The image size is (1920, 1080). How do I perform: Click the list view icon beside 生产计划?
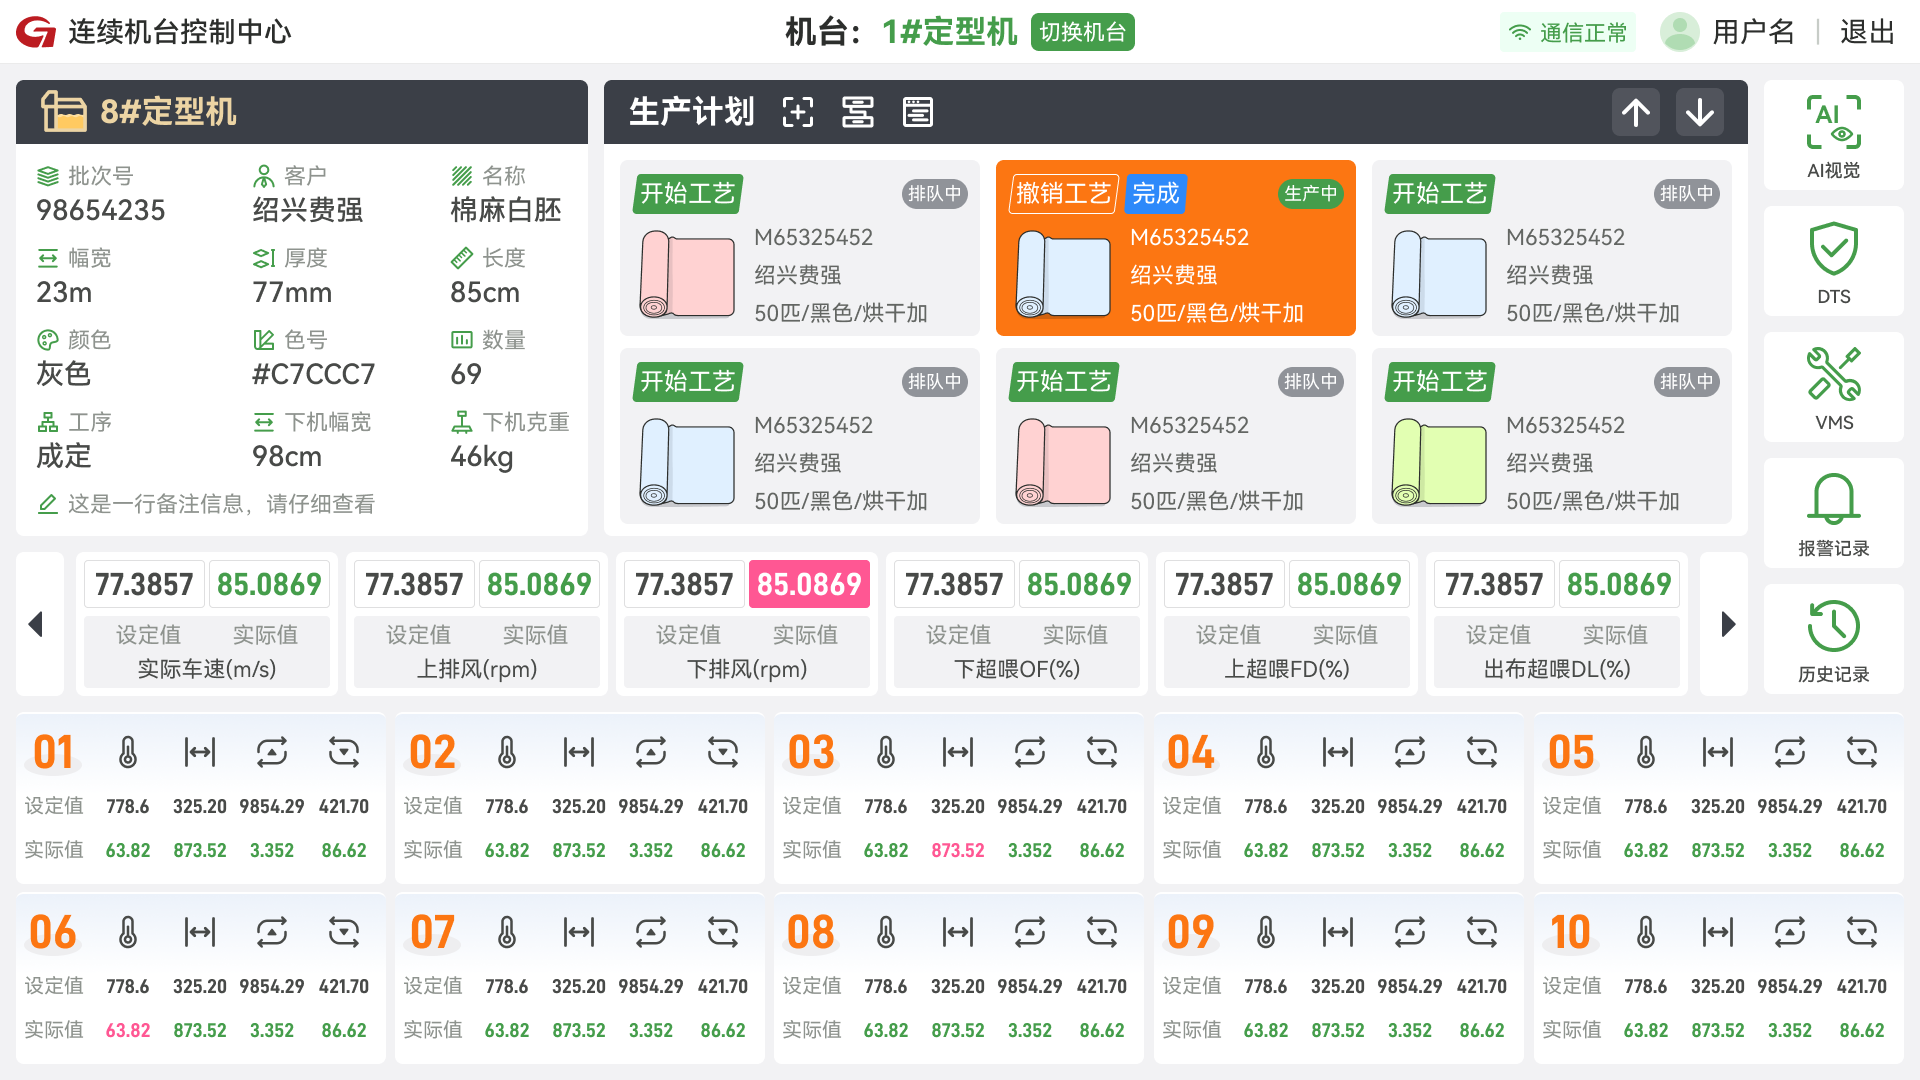pos(918,112)
